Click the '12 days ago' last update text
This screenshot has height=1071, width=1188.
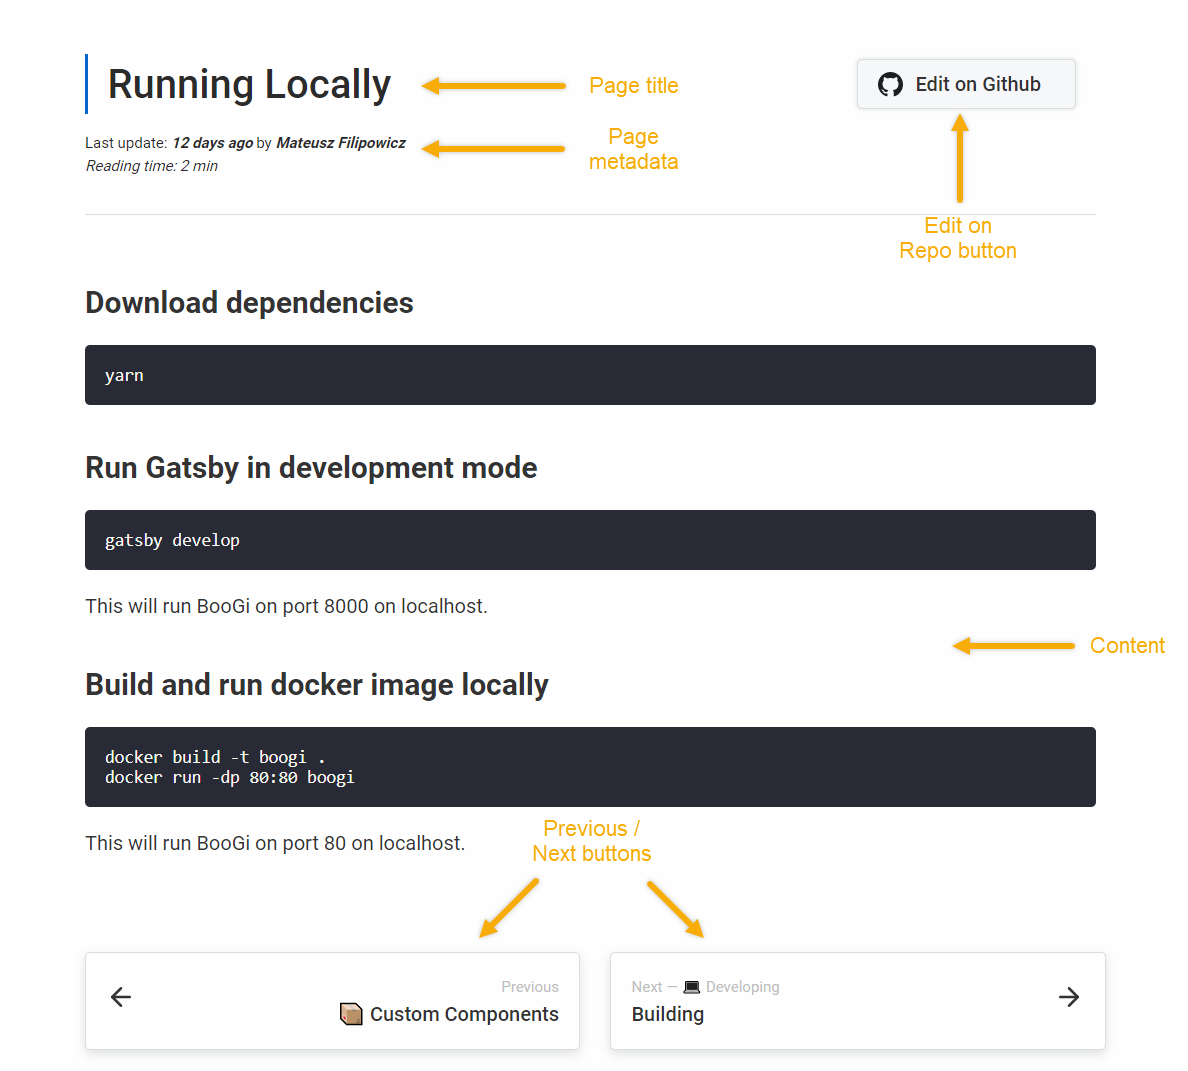pyautogui.click(x=212, y=142)
